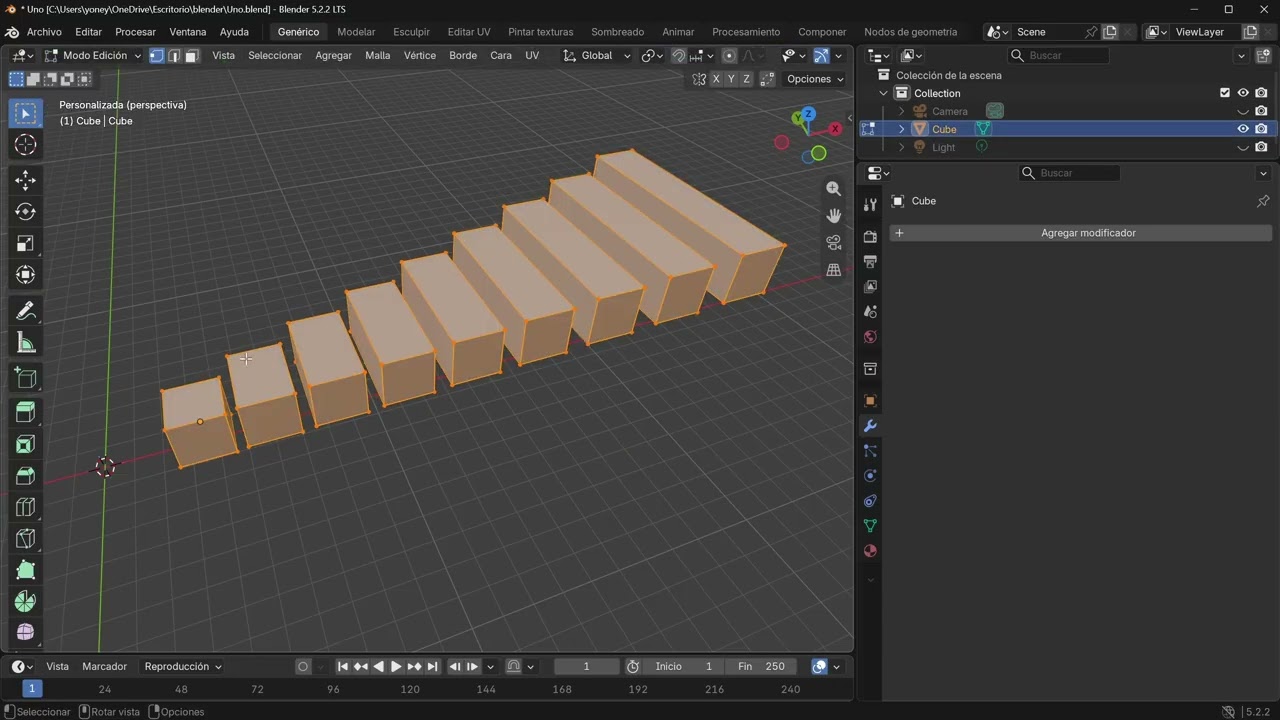Collapse the Collection tree item
This screenshot has height=720, width=1280.
883,93
